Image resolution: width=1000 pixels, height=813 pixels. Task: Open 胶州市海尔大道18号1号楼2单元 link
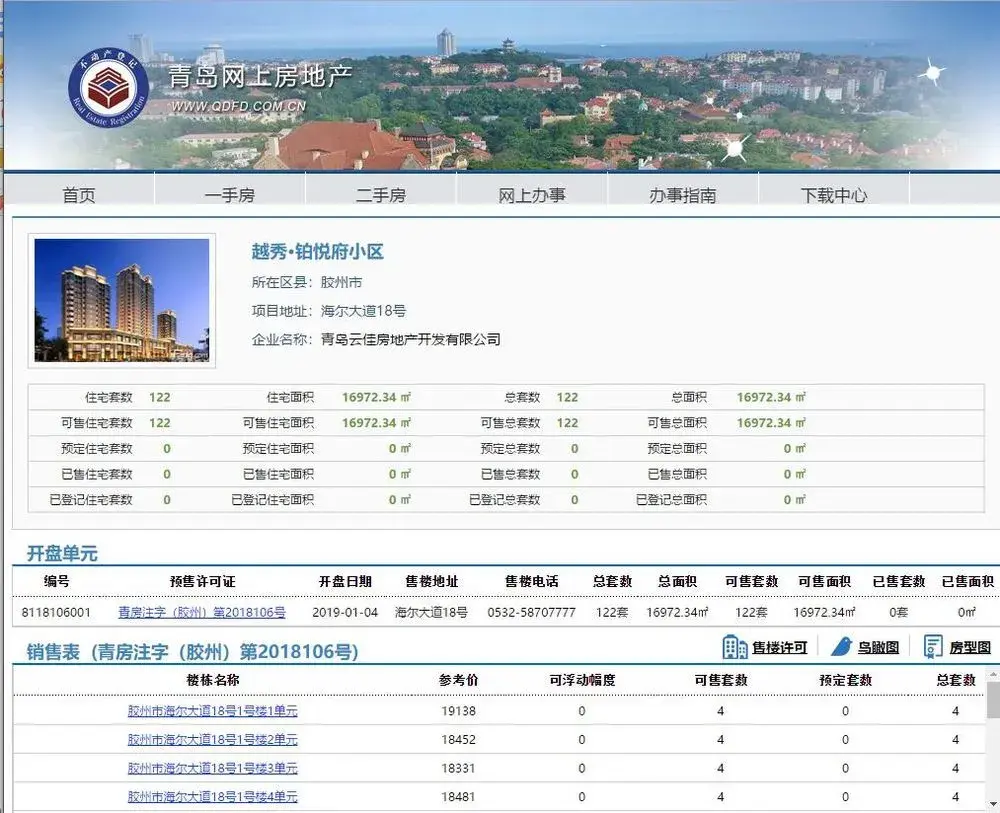click(x=212, y=739)
